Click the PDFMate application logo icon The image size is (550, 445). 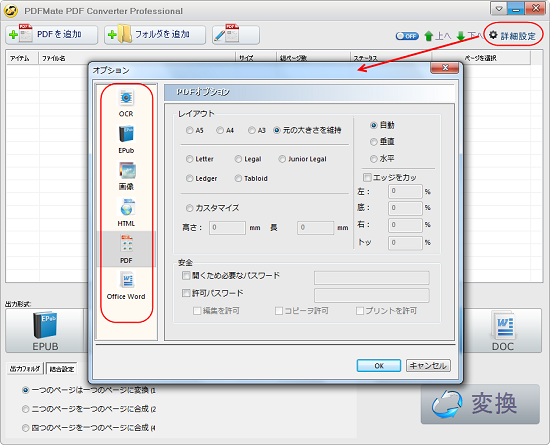pyautogui.click(x=11, y=11)
